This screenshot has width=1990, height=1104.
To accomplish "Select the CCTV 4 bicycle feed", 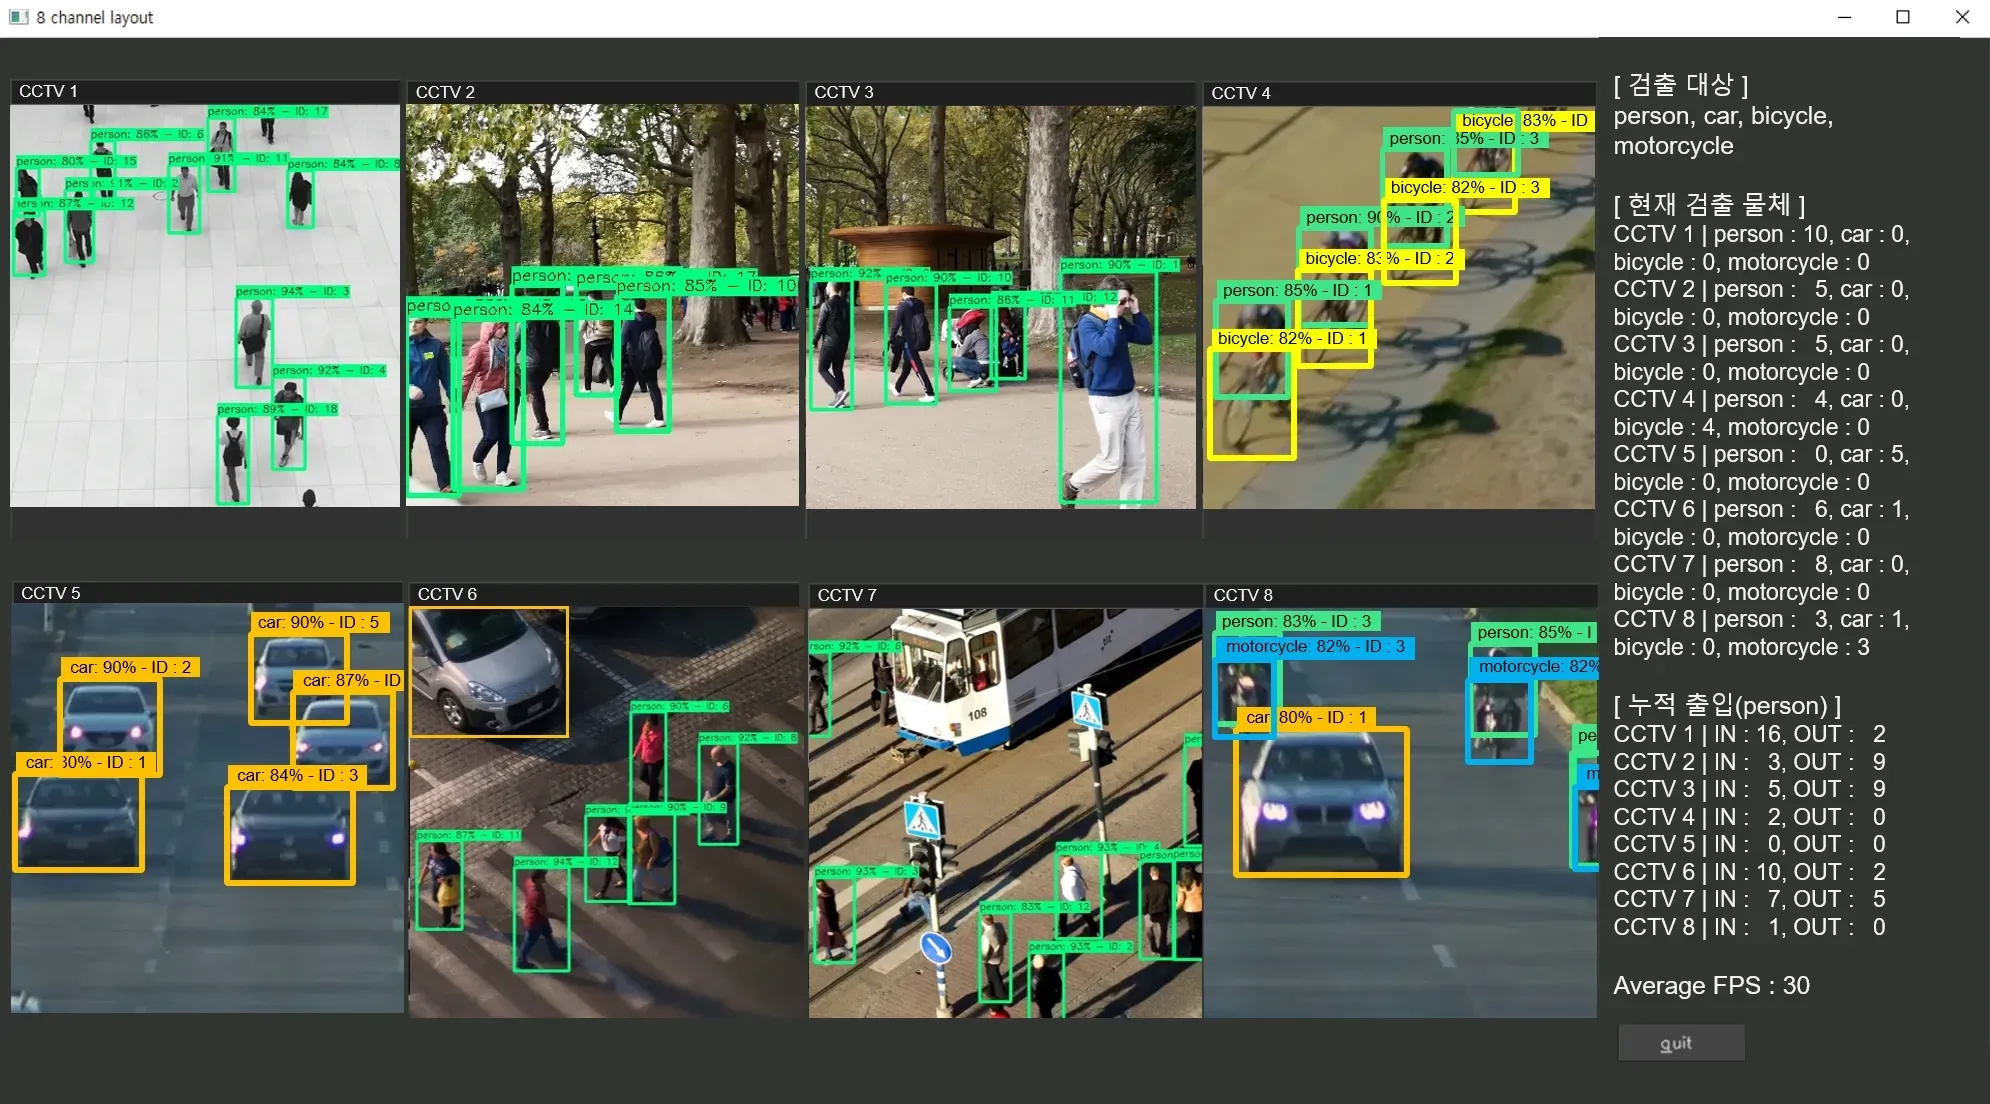I will coord(1397,307).
